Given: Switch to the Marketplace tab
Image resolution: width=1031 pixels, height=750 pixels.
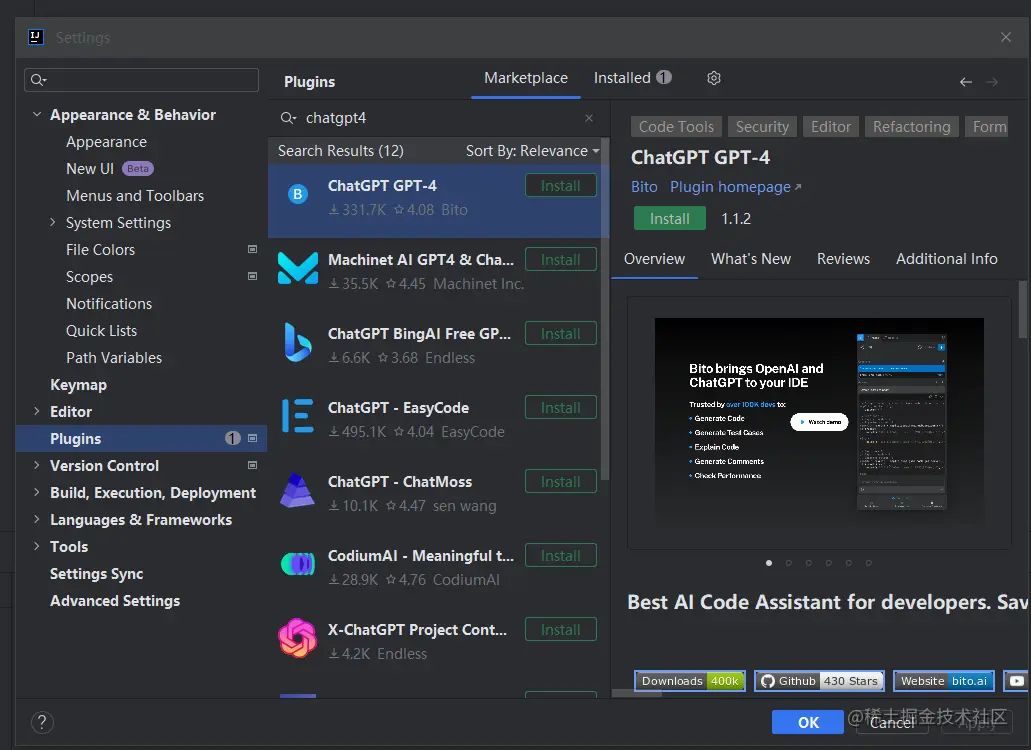Looking at the screenshot, I should pyautogui.click(x=526, y=78).
